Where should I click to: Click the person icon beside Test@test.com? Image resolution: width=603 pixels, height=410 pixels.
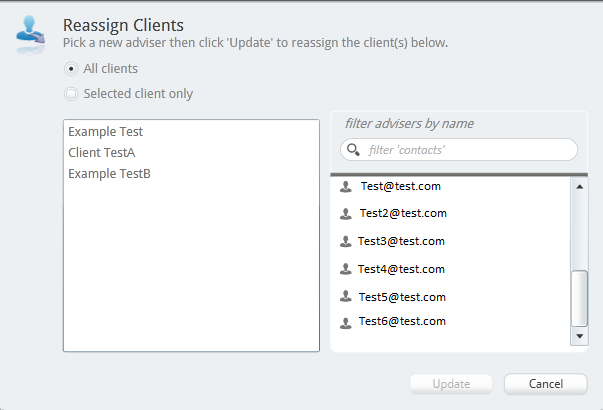pyautogui.click(x=346, y=186)
